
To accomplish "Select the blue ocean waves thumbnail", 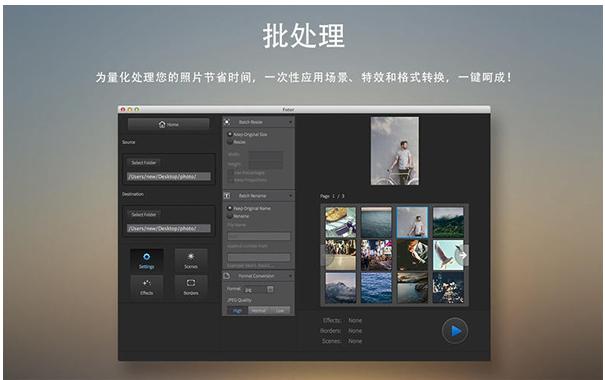I will pyautogui.click(x=376, y=288).
